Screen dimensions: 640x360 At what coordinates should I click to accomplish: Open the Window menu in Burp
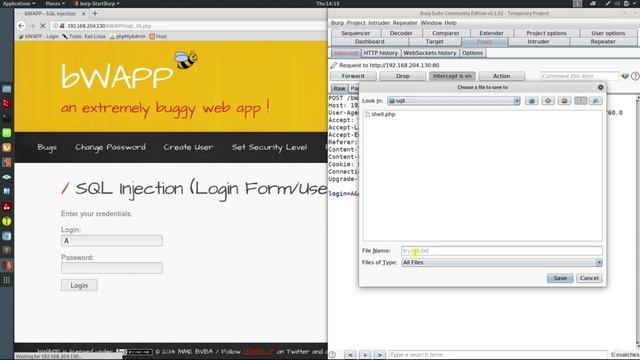(x=431, y=23)
